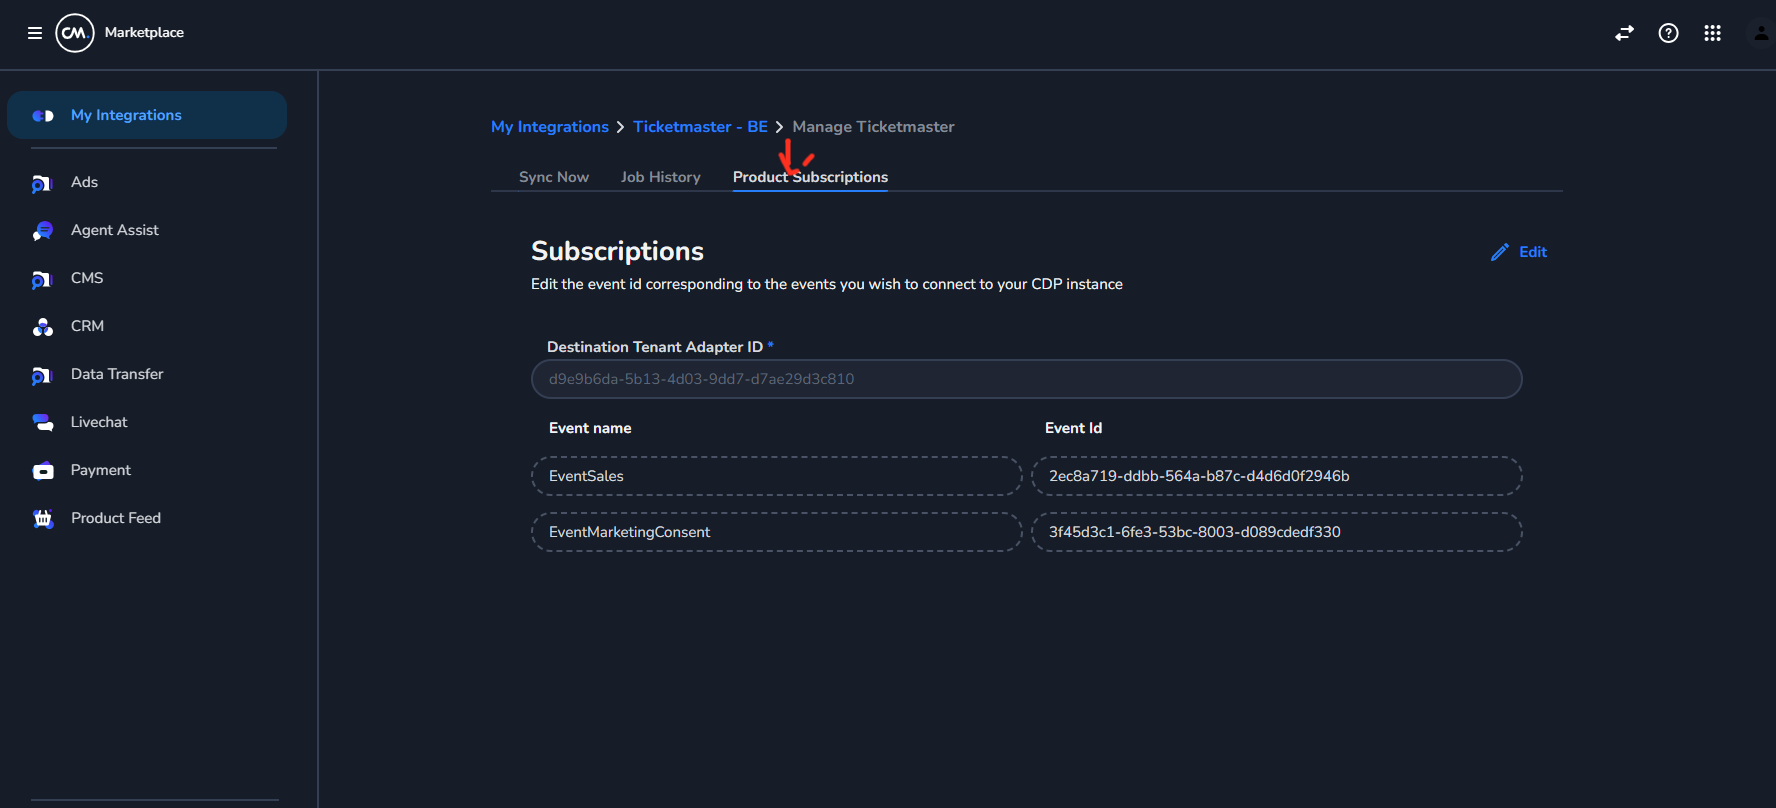Click the EventMarketingConsent event ID field
Screen dimensions: 1776x808
click(1277, 532)
